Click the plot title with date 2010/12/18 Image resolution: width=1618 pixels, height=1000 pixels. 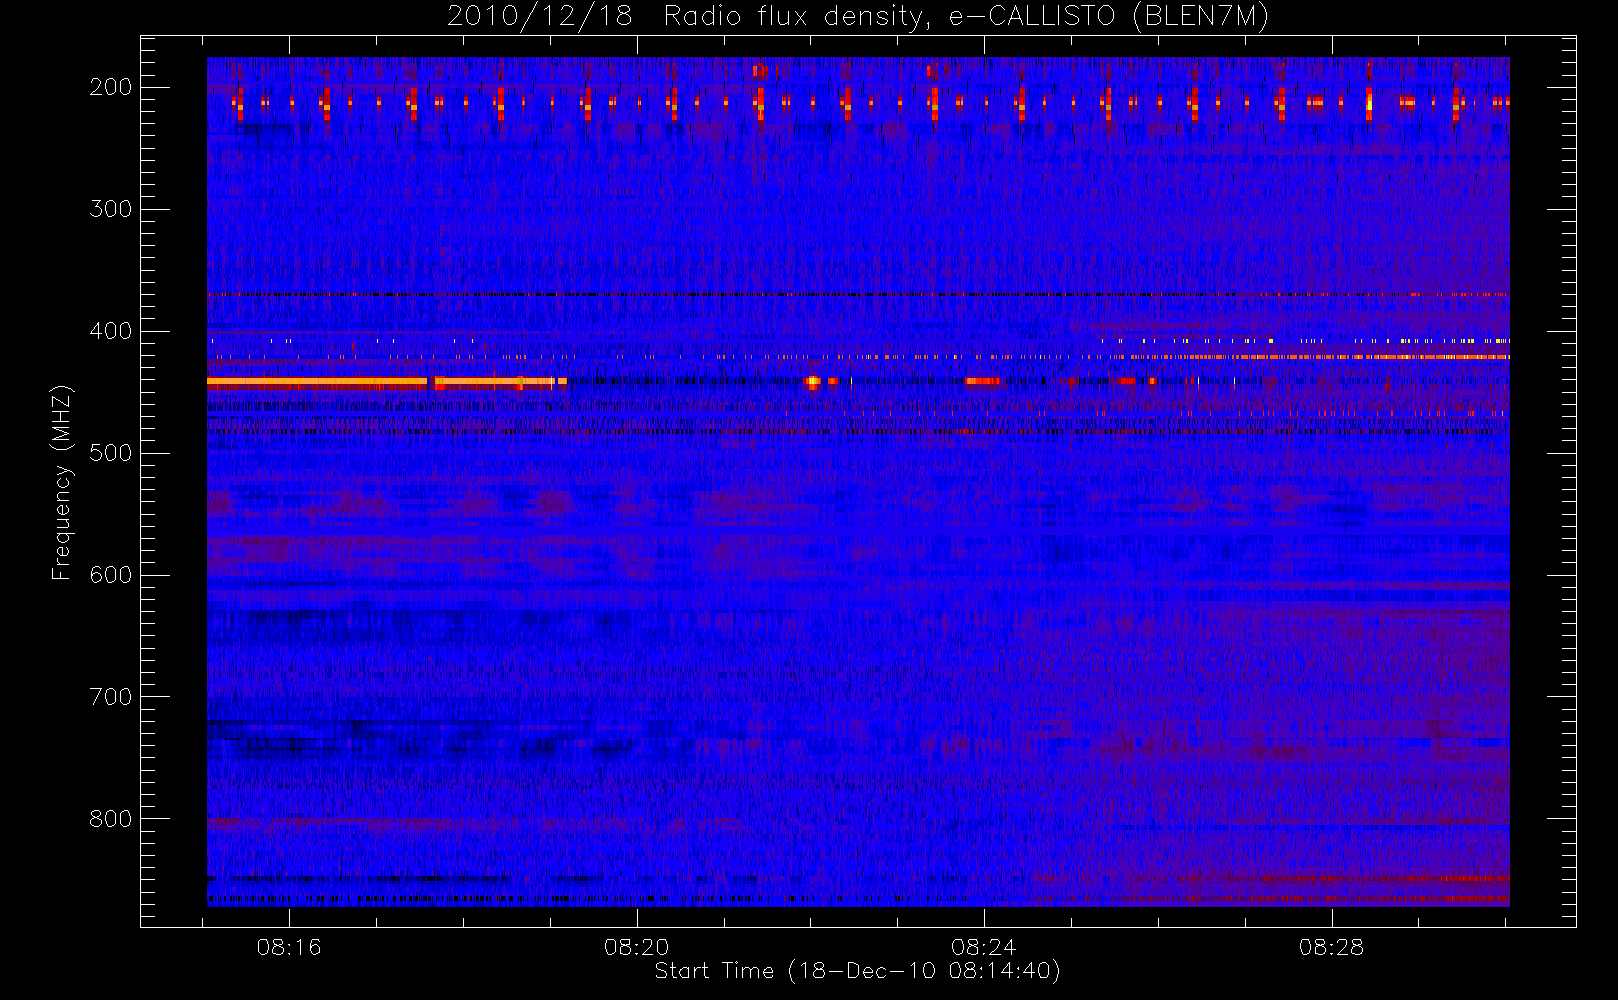click(858, 17)
